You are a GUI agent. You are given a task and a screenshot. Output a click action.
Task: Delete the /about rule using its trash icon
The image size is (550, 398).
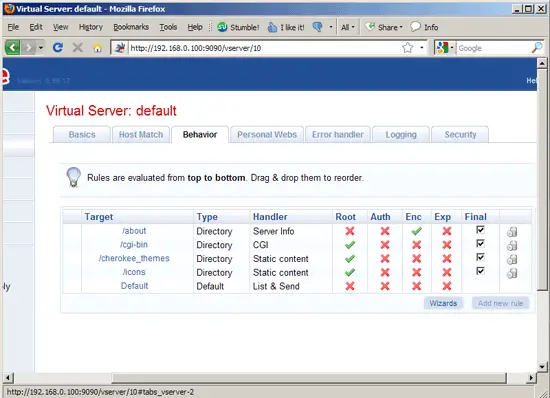pyautogui.click(x=512, y=232)
